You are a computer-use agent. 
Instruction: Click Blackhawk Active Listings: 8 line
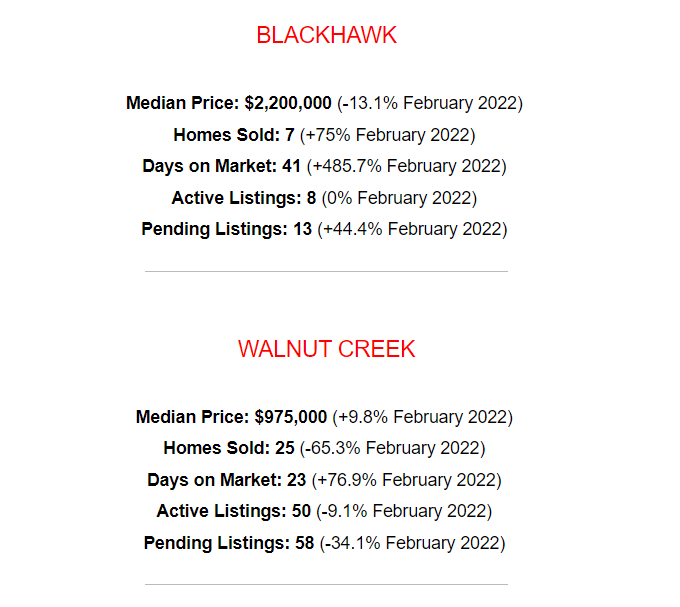324,198
